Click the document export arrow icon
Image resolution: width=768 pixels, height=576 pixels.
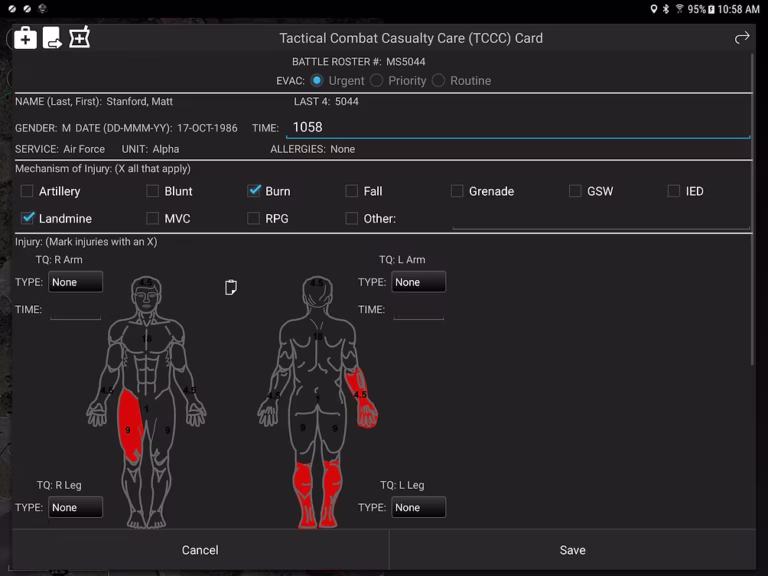pos(52,38)
